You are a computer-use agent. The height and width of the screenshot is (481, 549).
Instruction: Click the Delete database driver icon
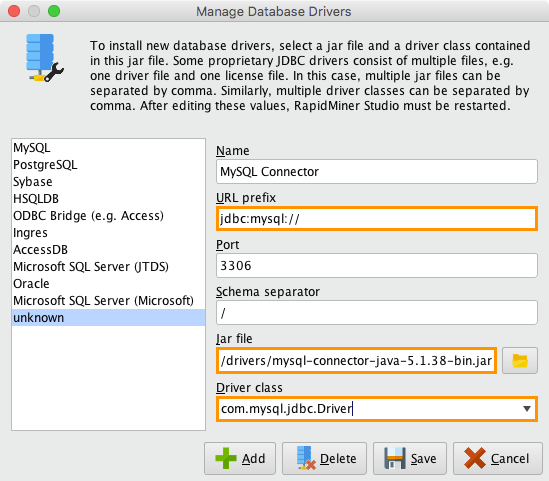pos(306,458)
